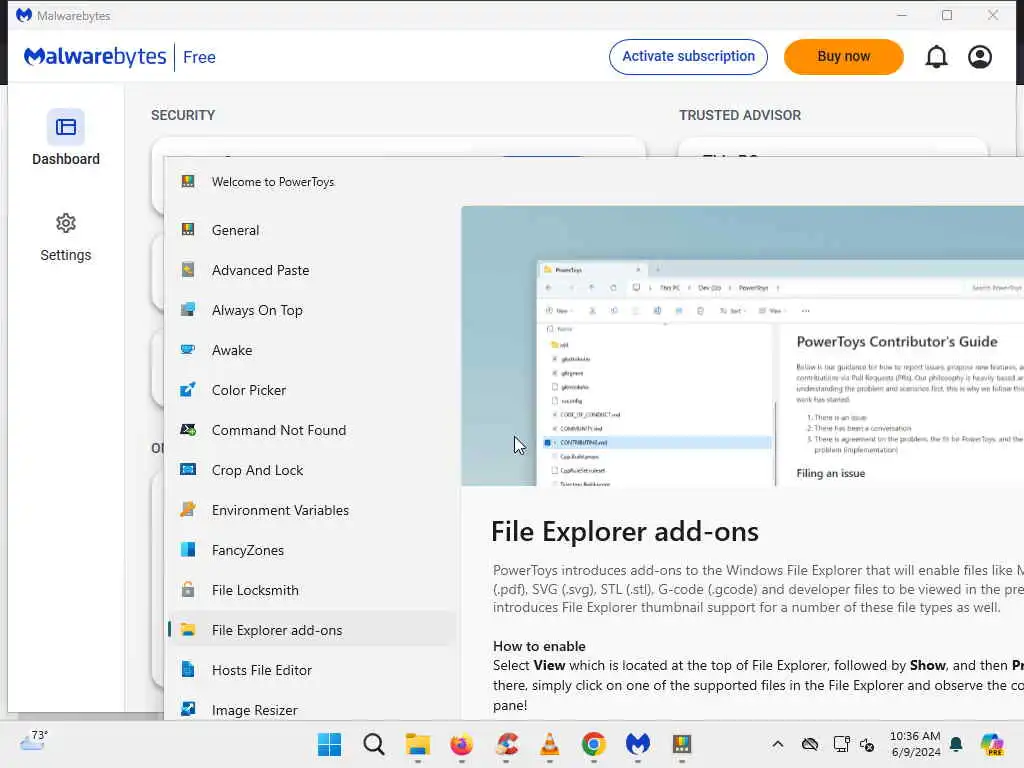
Task: Click the File Locksmith padlock icon
Action: (188, 590)
